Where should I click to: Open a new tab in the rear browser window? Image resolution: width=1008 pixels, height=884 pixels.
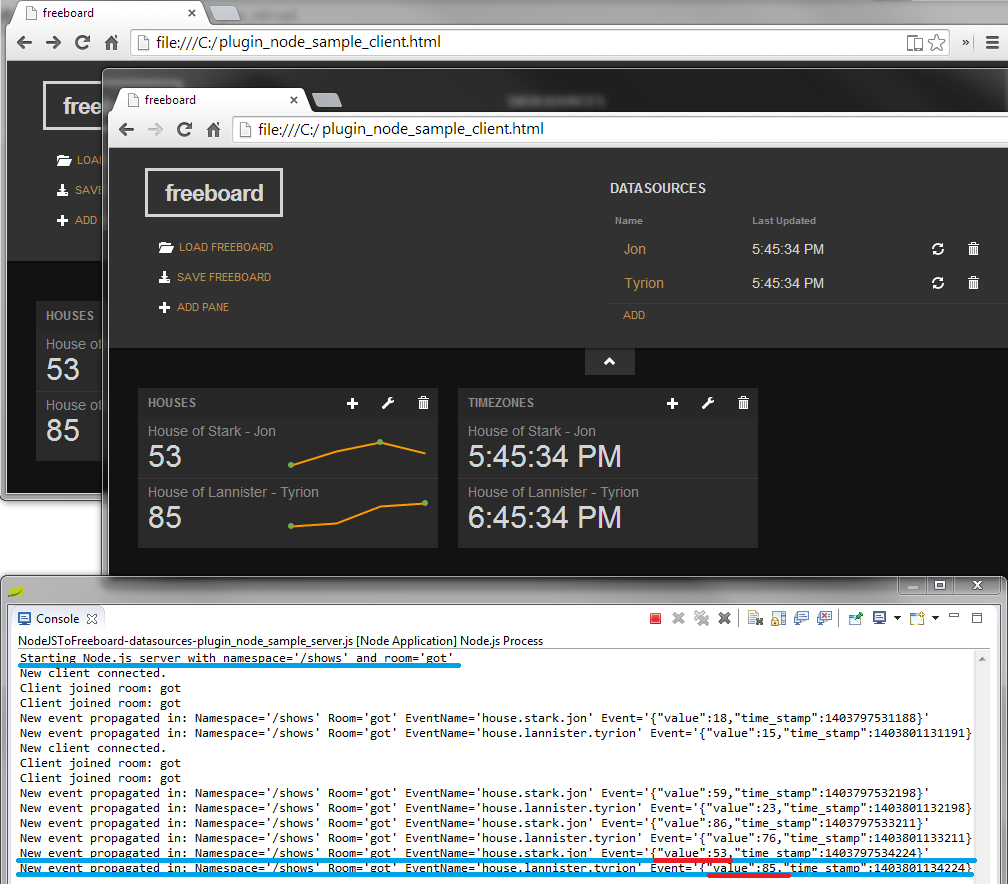[224, 13]
